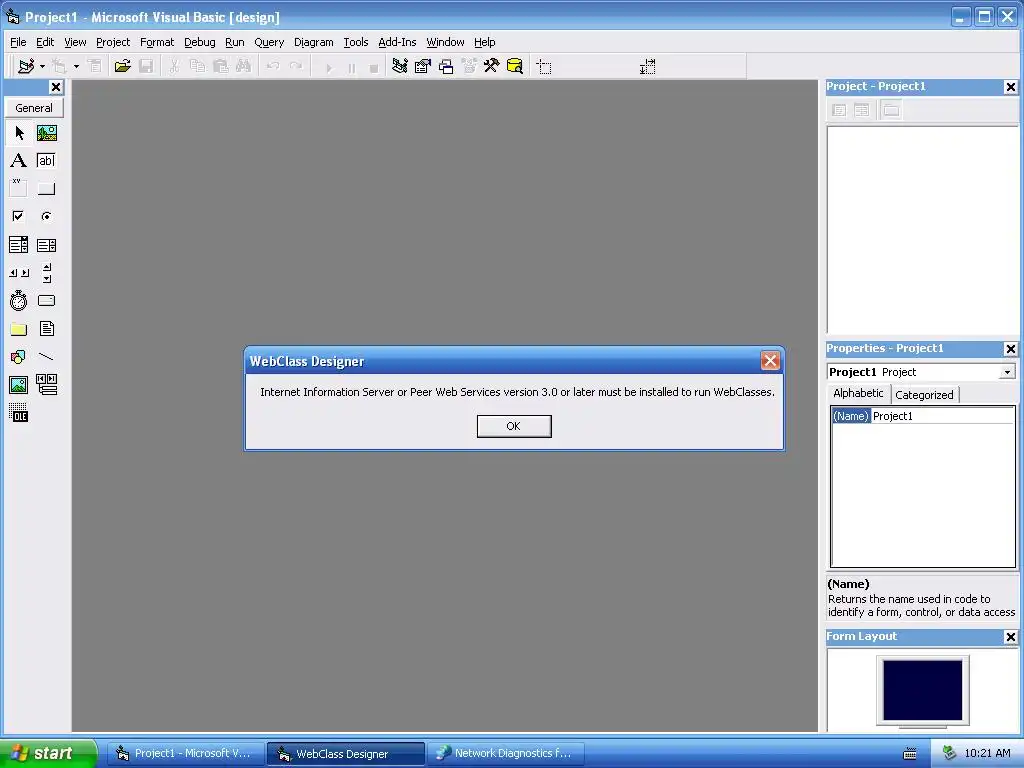This screenshot has height=768, width=1024.
Task: Show the Toolbox via hammer icon
Action: point(491,66)
